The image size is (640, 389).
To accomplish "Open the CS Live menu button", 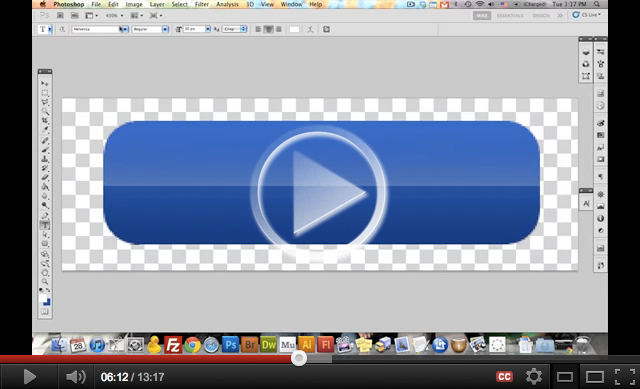I will pos(587,15).
